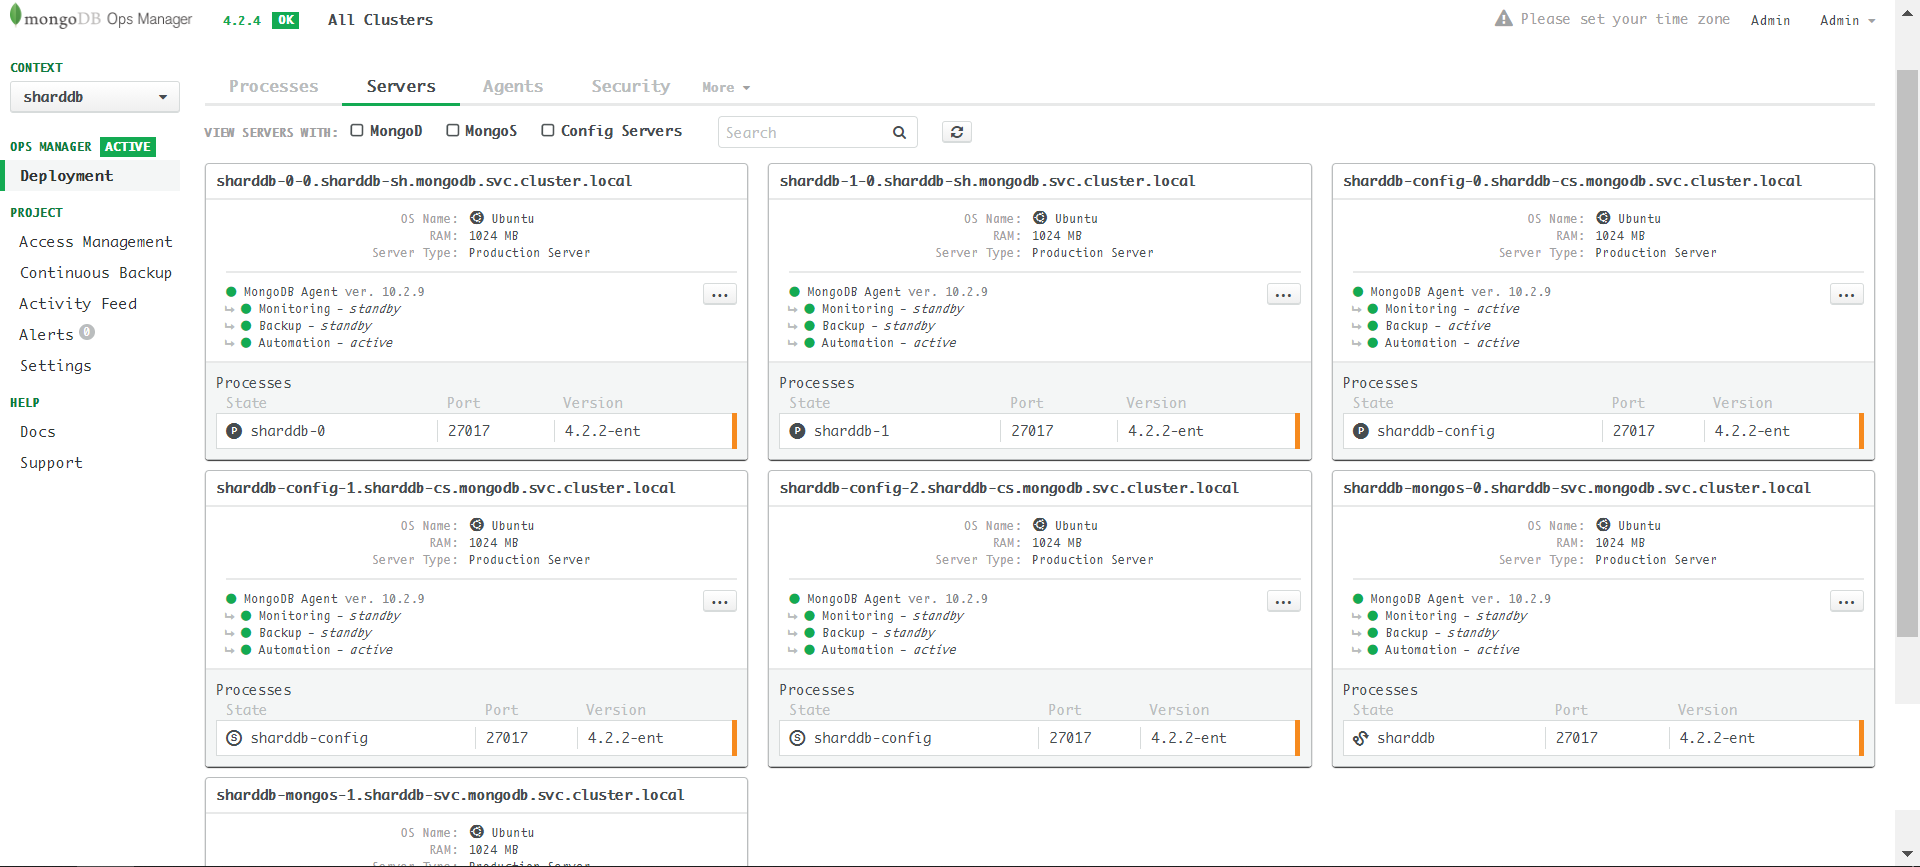Open the Activity Feed page
The image size is (1920, 867).
point(78,304)
